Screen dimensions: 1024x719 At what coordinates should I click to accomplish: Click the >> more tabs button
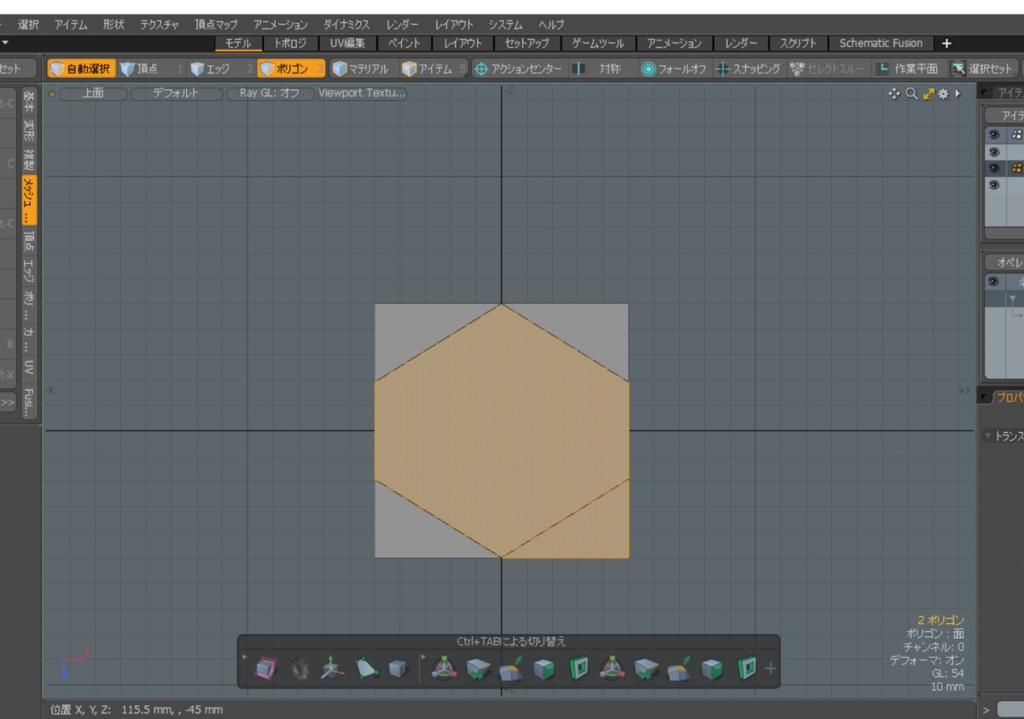point(8,403)
